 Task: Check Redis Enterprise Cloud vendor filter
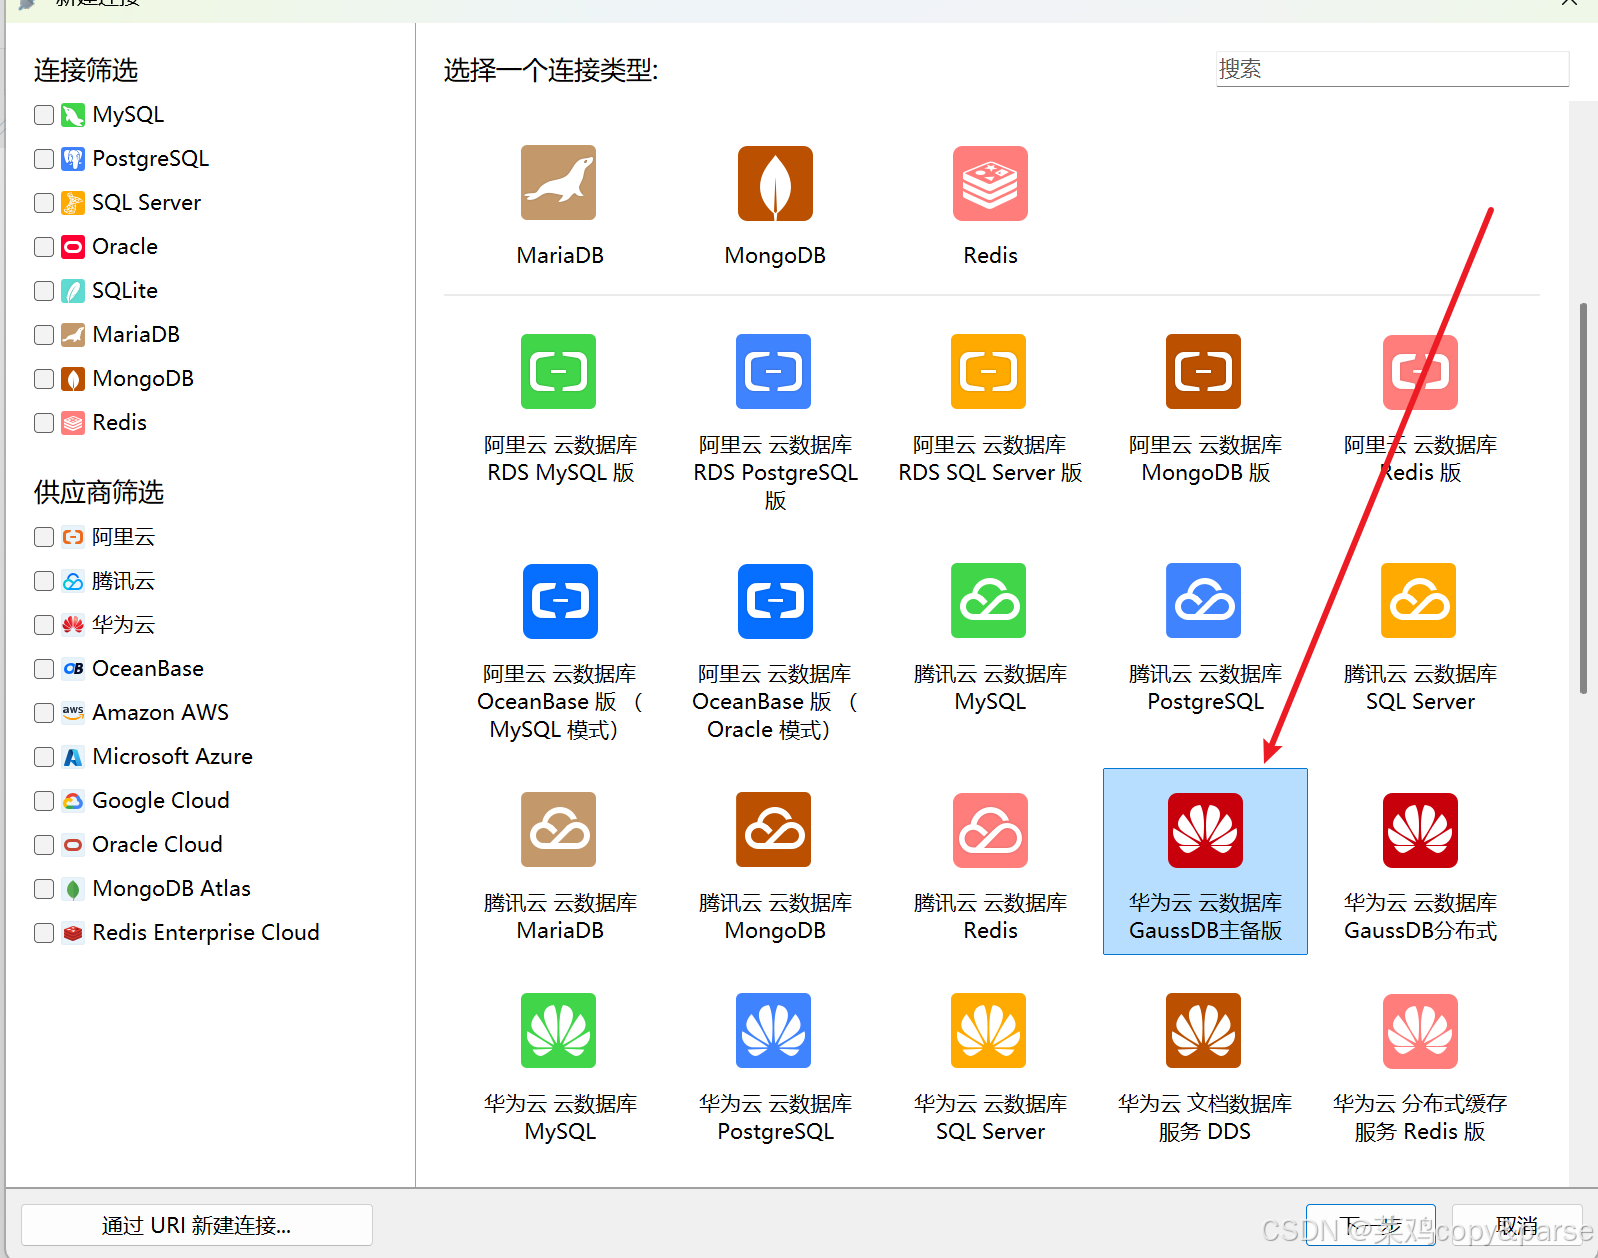(x=44, y=933)
